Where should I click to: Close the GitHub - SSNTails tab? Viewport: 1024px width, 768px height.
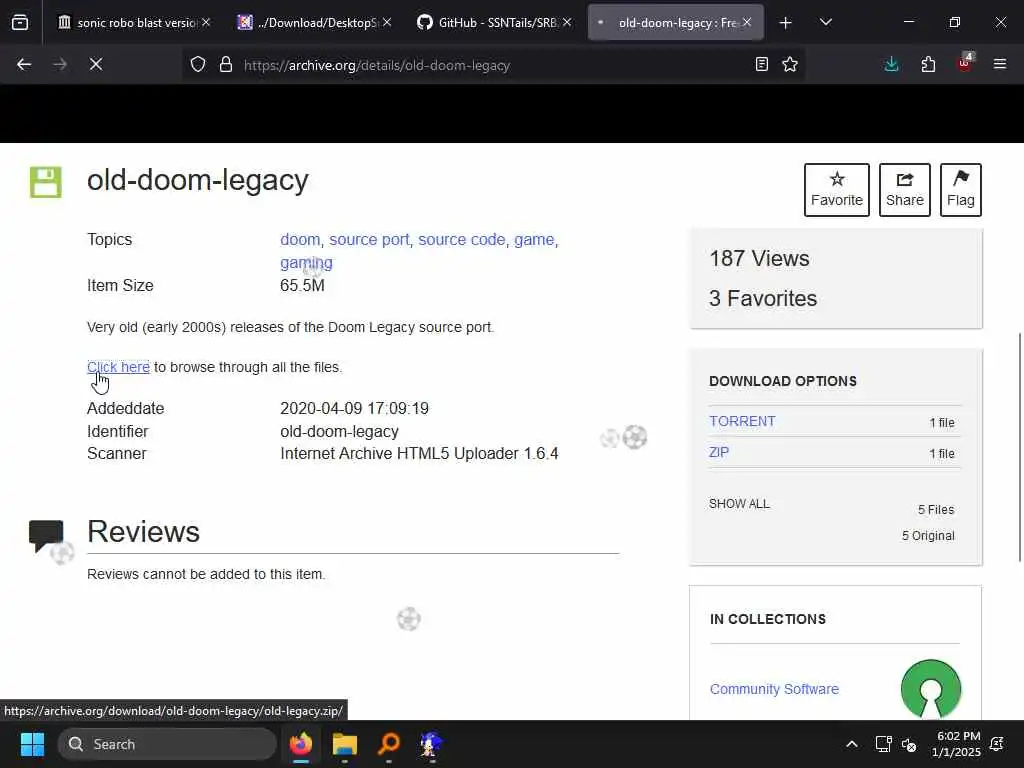(x=567, y=22)
